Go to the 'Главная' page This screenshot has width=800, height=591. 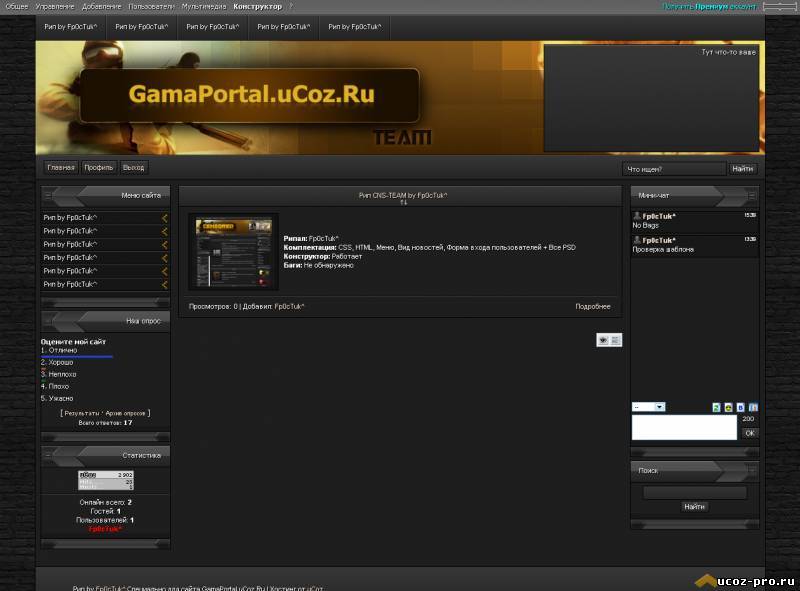click(61, 167)
